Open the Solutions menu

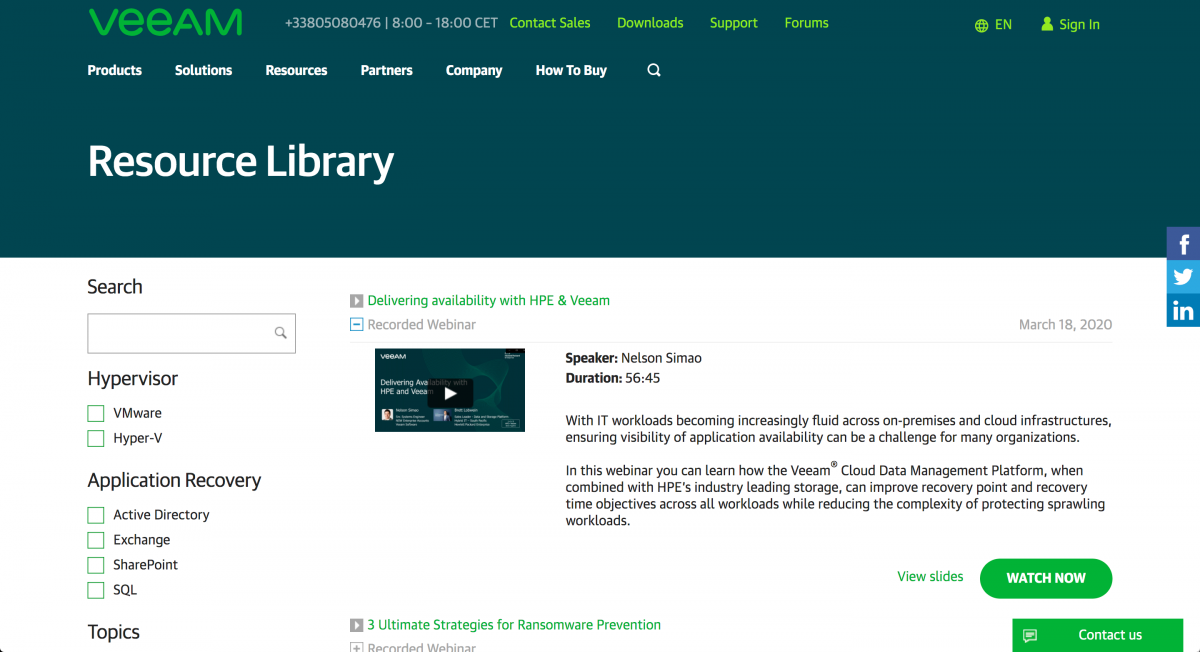[x=203, y=70]
